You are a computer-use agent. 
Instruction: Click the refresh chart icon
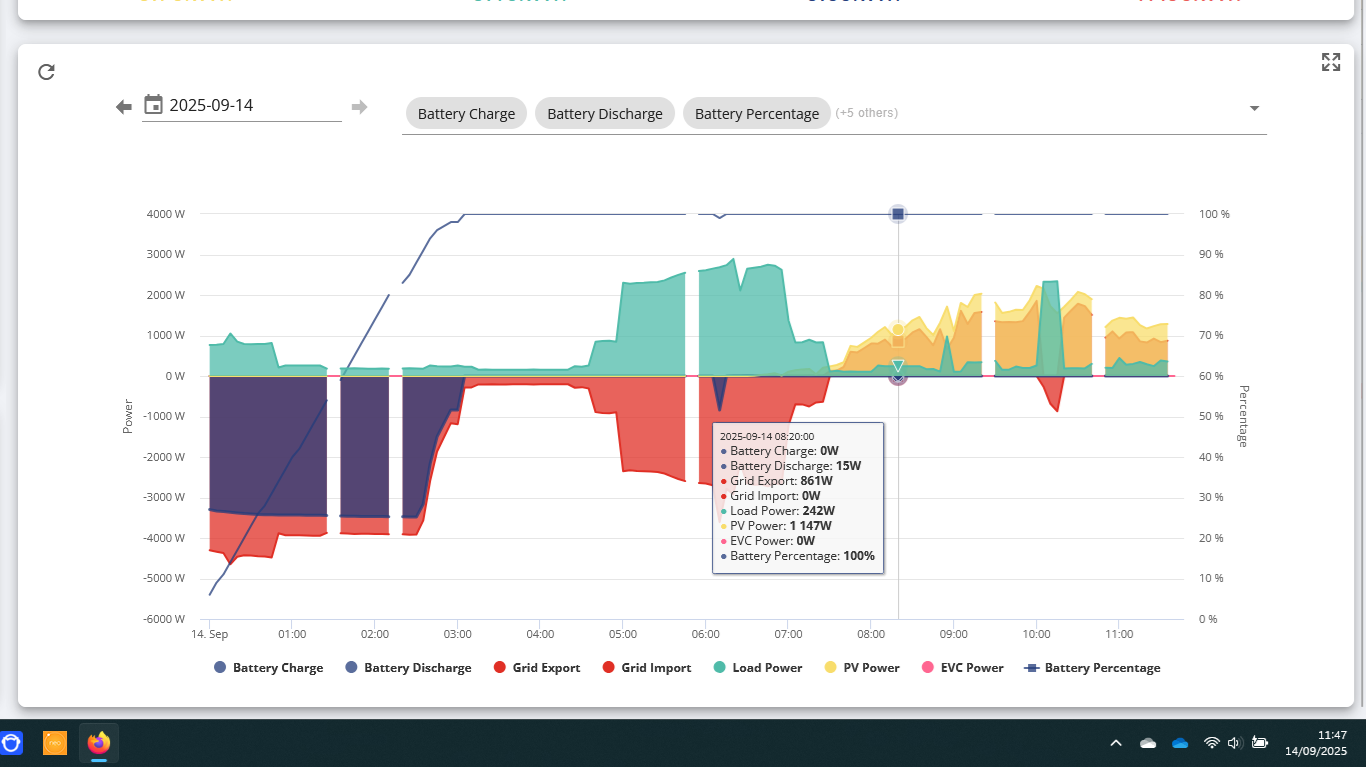46,72
